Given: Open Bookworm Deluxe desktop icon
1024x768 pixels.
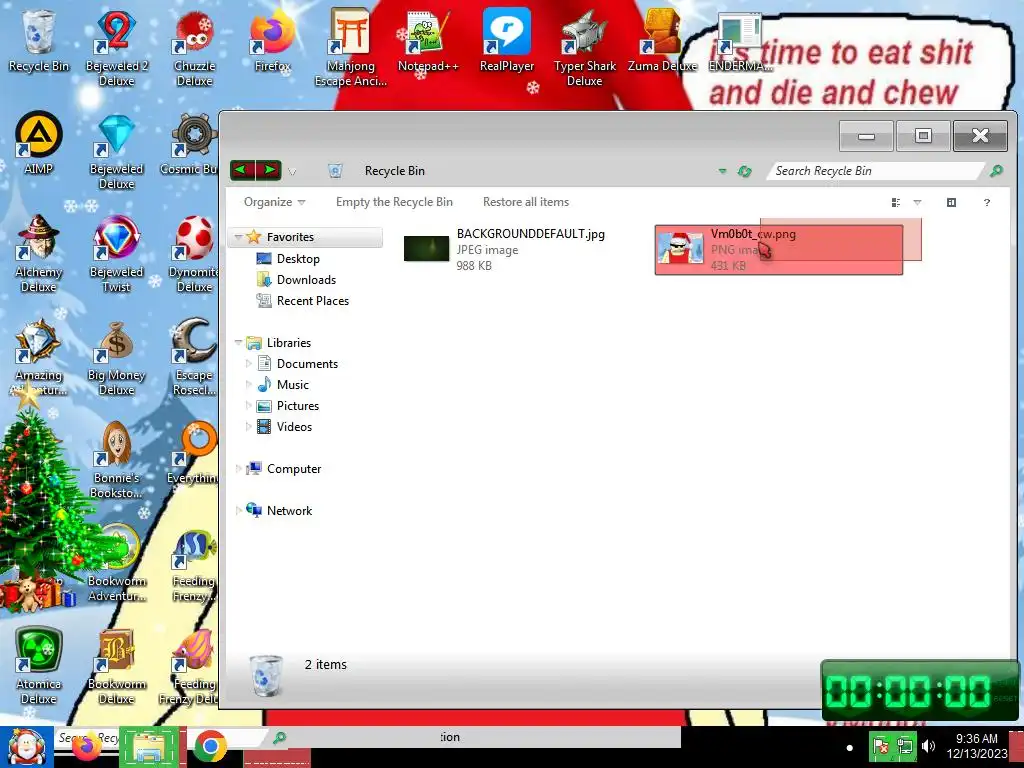Looking at the screenshot, I should tap(116, 665).
